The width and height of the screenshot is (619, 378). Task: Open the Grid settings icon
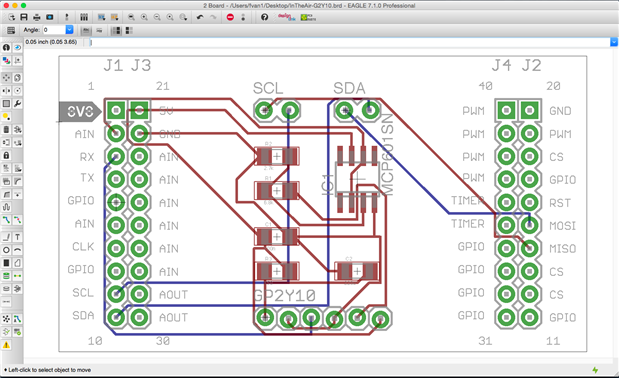11,30
